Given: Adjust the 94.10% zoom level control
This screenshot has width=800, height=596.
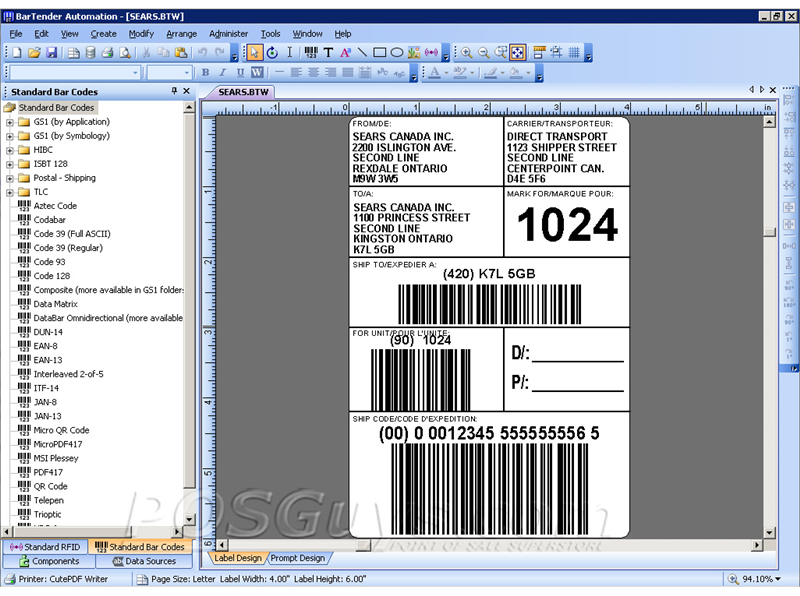Looking at the screenshot, I should point(758,578).
